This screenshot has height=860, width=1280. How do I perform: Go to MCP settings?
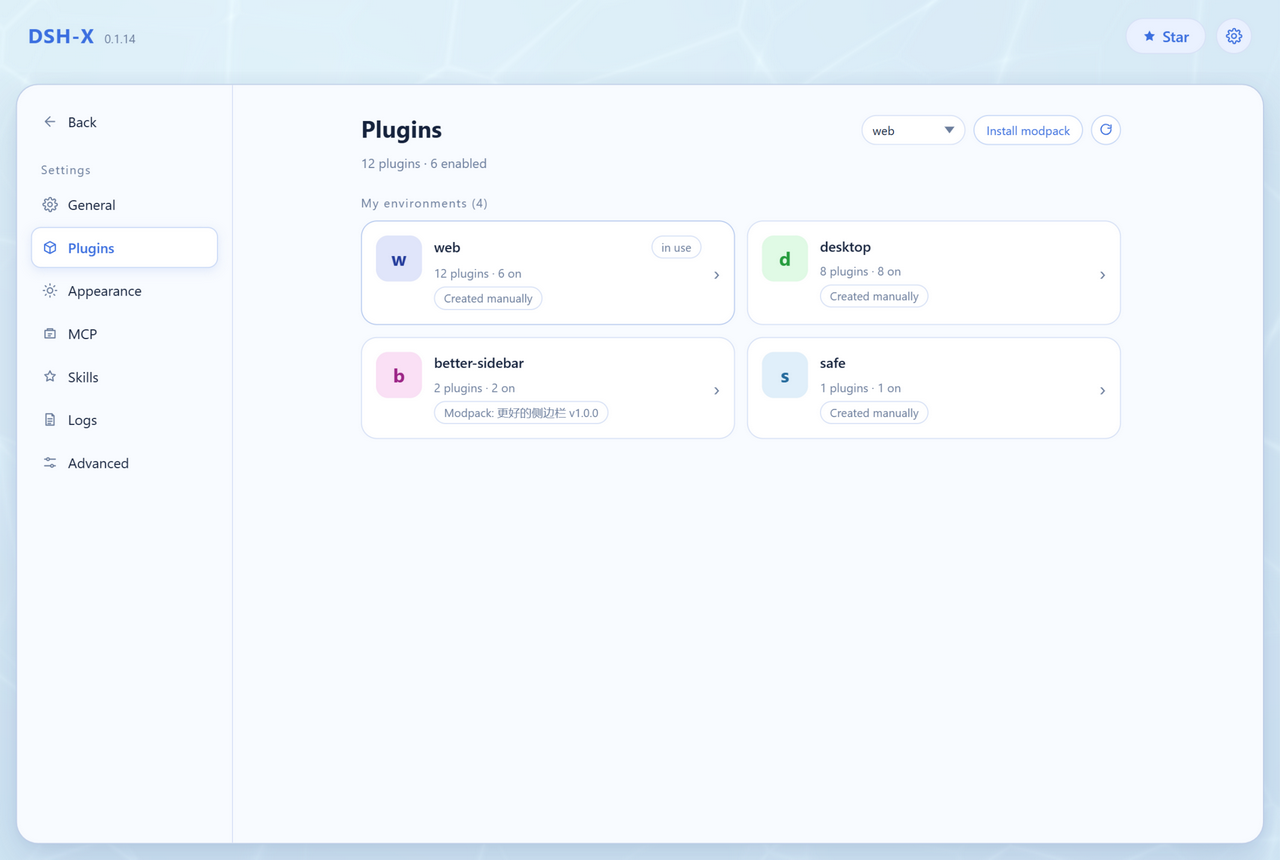tap(124, 334)
